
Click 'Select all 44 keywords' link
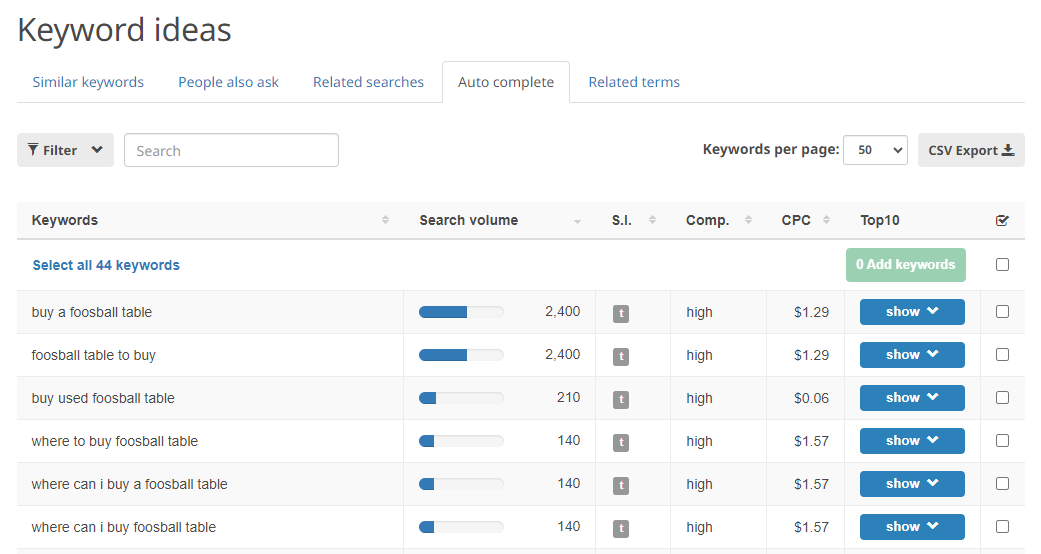pyautogui.click(x=106, y=265)
